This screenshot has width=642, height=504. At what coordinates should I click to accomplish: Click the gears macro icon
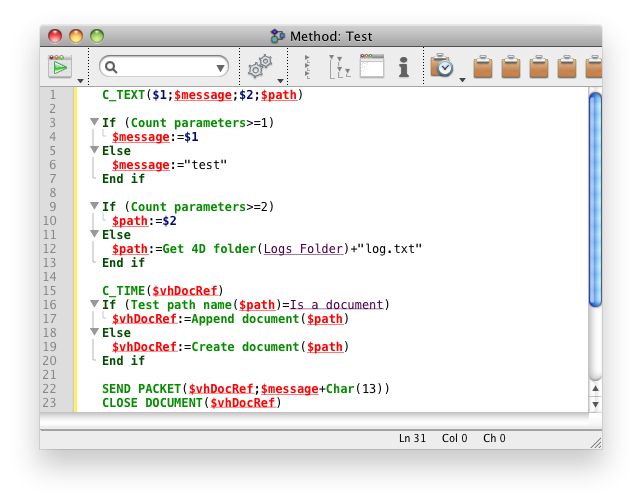pos(259,67)
